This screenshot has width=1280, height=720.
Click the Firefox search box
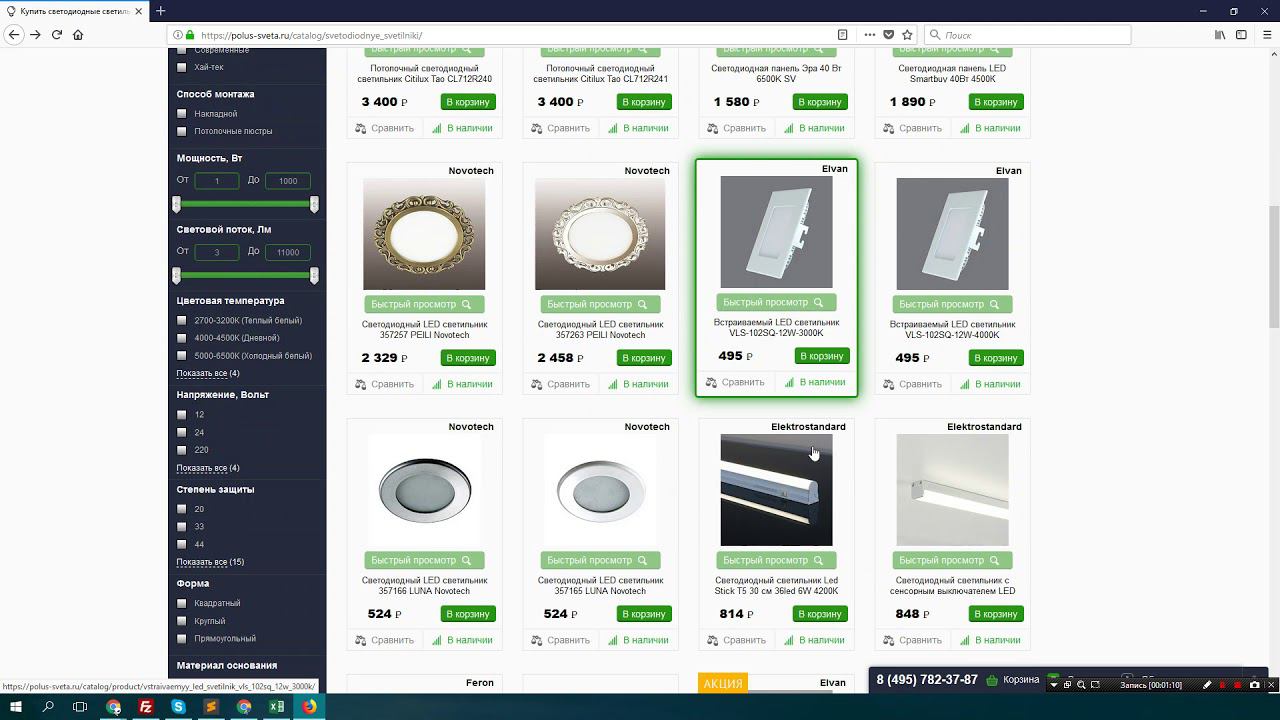(x=1026, y=34)
